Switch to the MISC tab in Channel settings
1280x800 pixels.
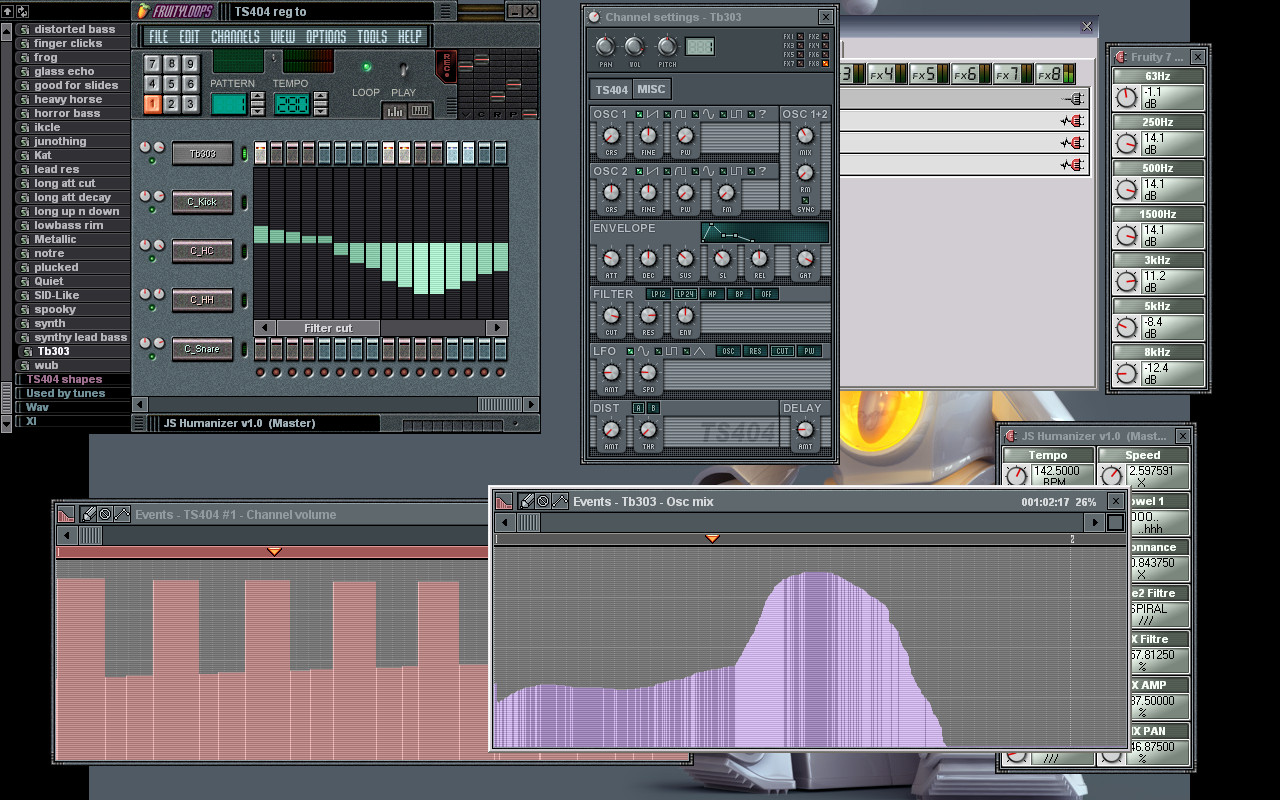(x=651, y=89)
